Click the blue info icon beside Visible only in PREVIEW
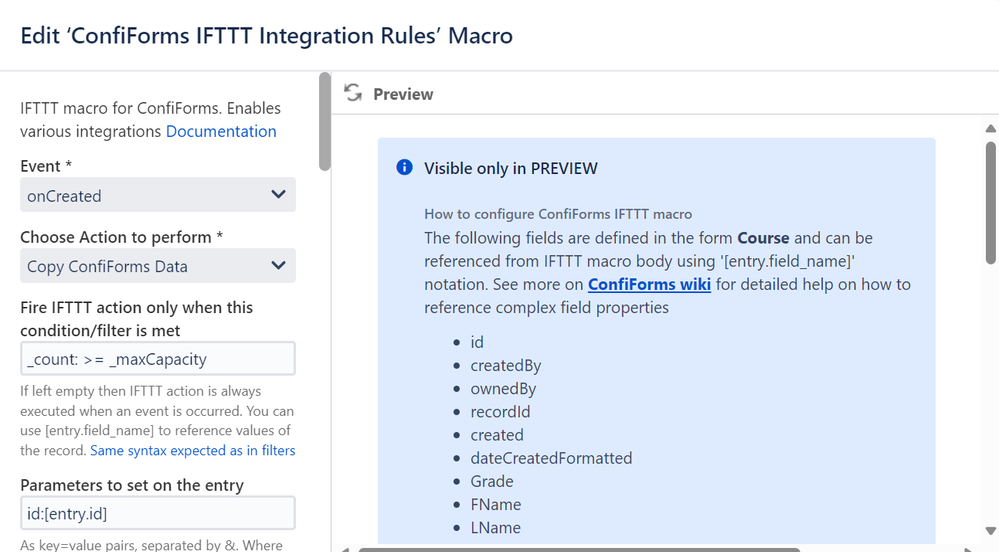Viewport: 999px width, 552px height. coord(404,168)
